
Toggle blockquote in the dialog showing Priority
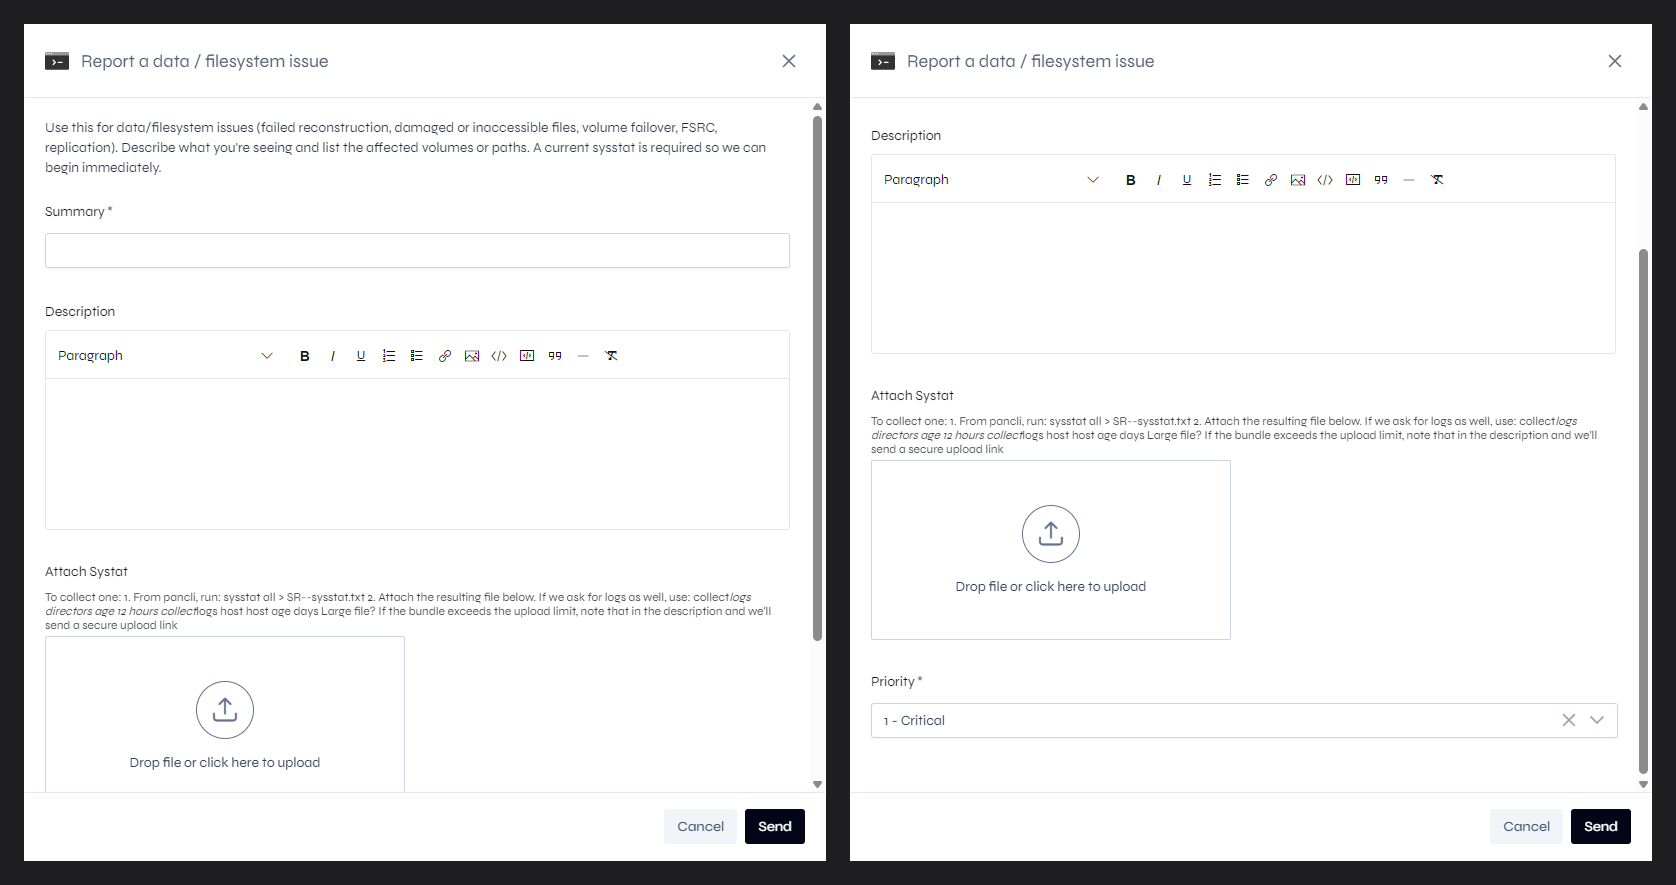tap(1381, 180)
